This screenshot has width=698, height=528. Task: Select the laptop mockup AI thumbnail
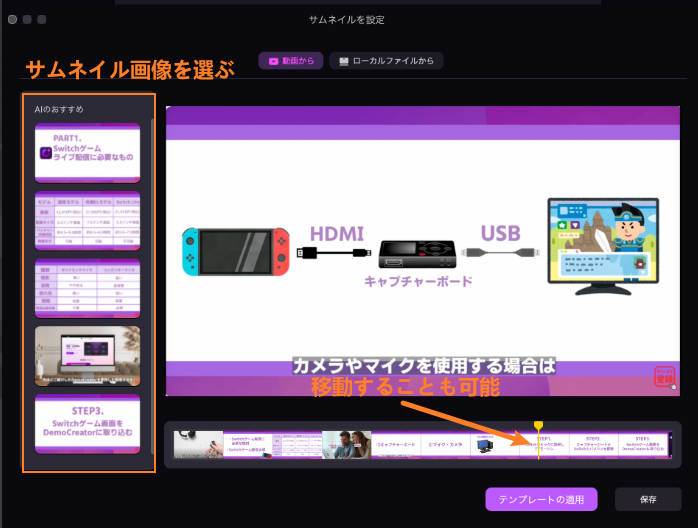click(87, 356)
